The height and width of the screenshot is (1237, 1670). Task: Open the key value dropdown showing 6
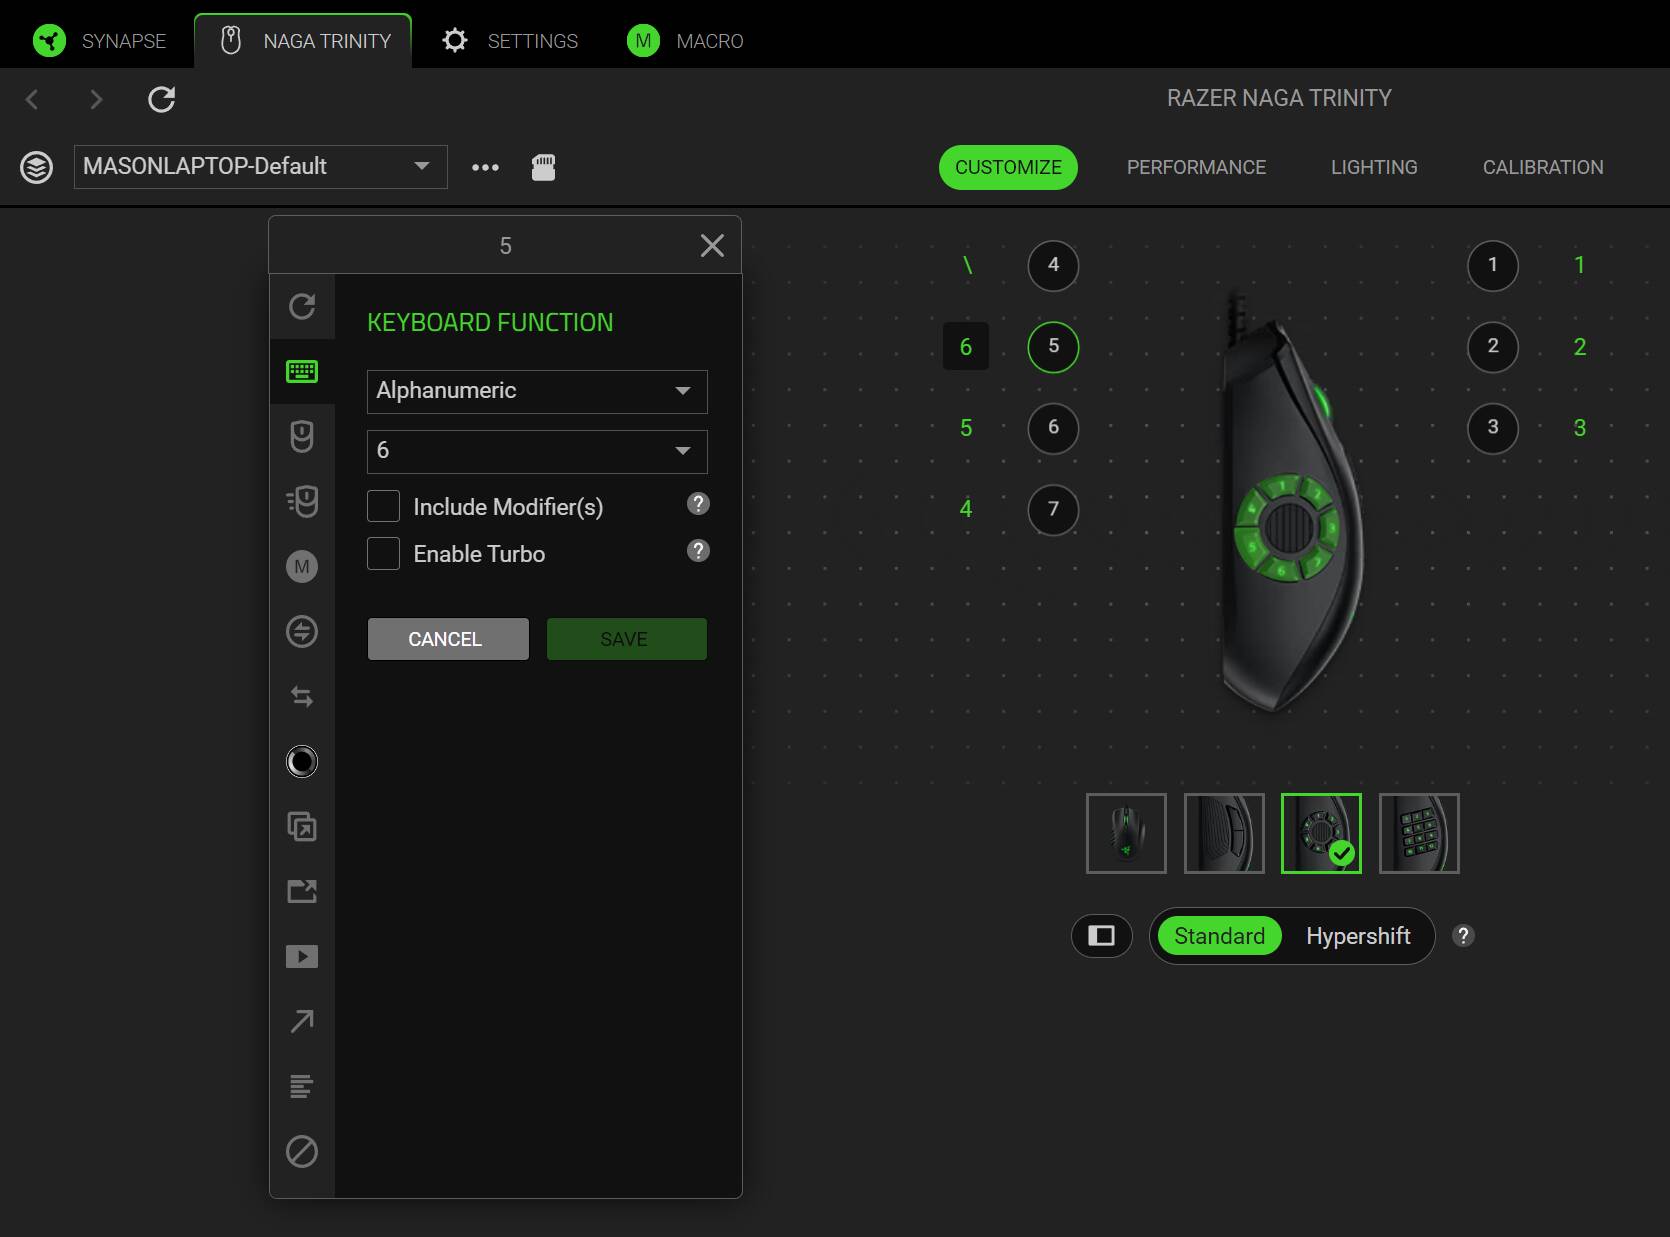pos(537,451)
